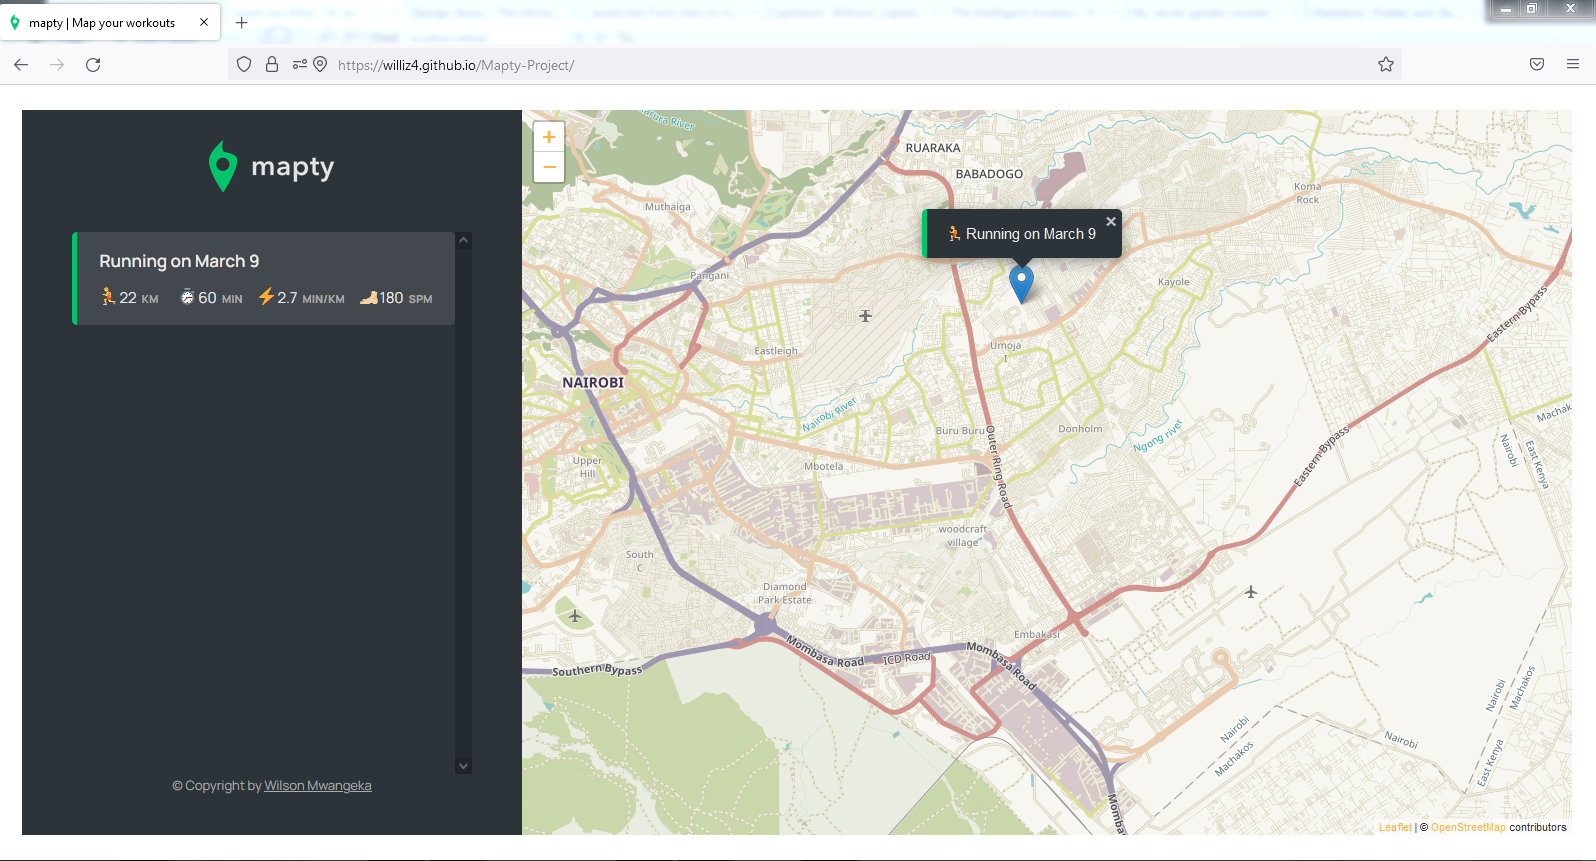The width and height of the screenshot is (1596, 861).
Task: Click the site security padlock icon
Action: [x=272, y=65]
